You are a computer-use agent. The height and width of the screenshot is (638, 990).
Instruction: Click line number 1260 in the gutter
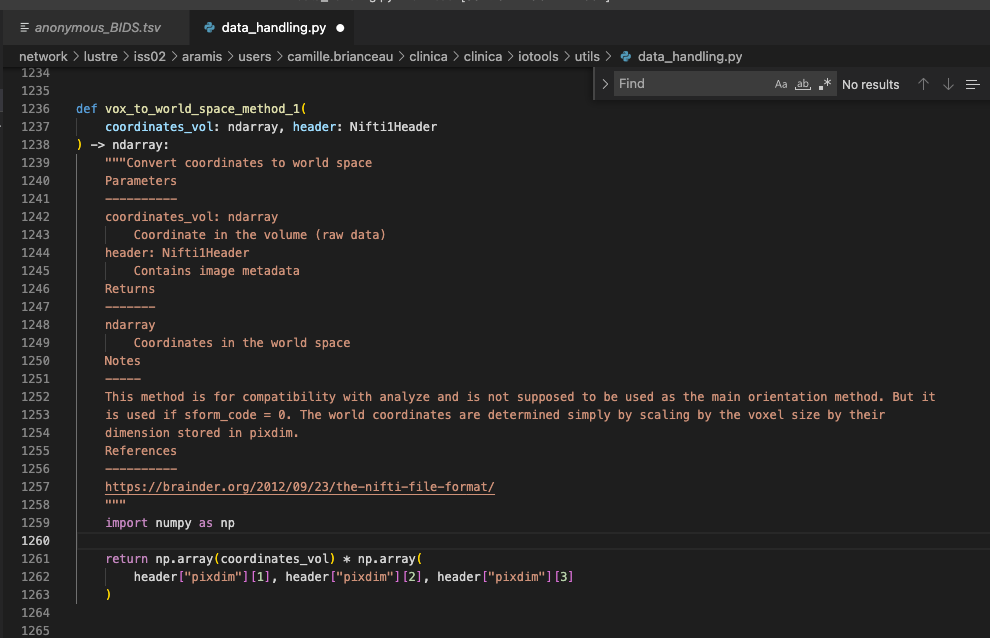coord(35,540)
